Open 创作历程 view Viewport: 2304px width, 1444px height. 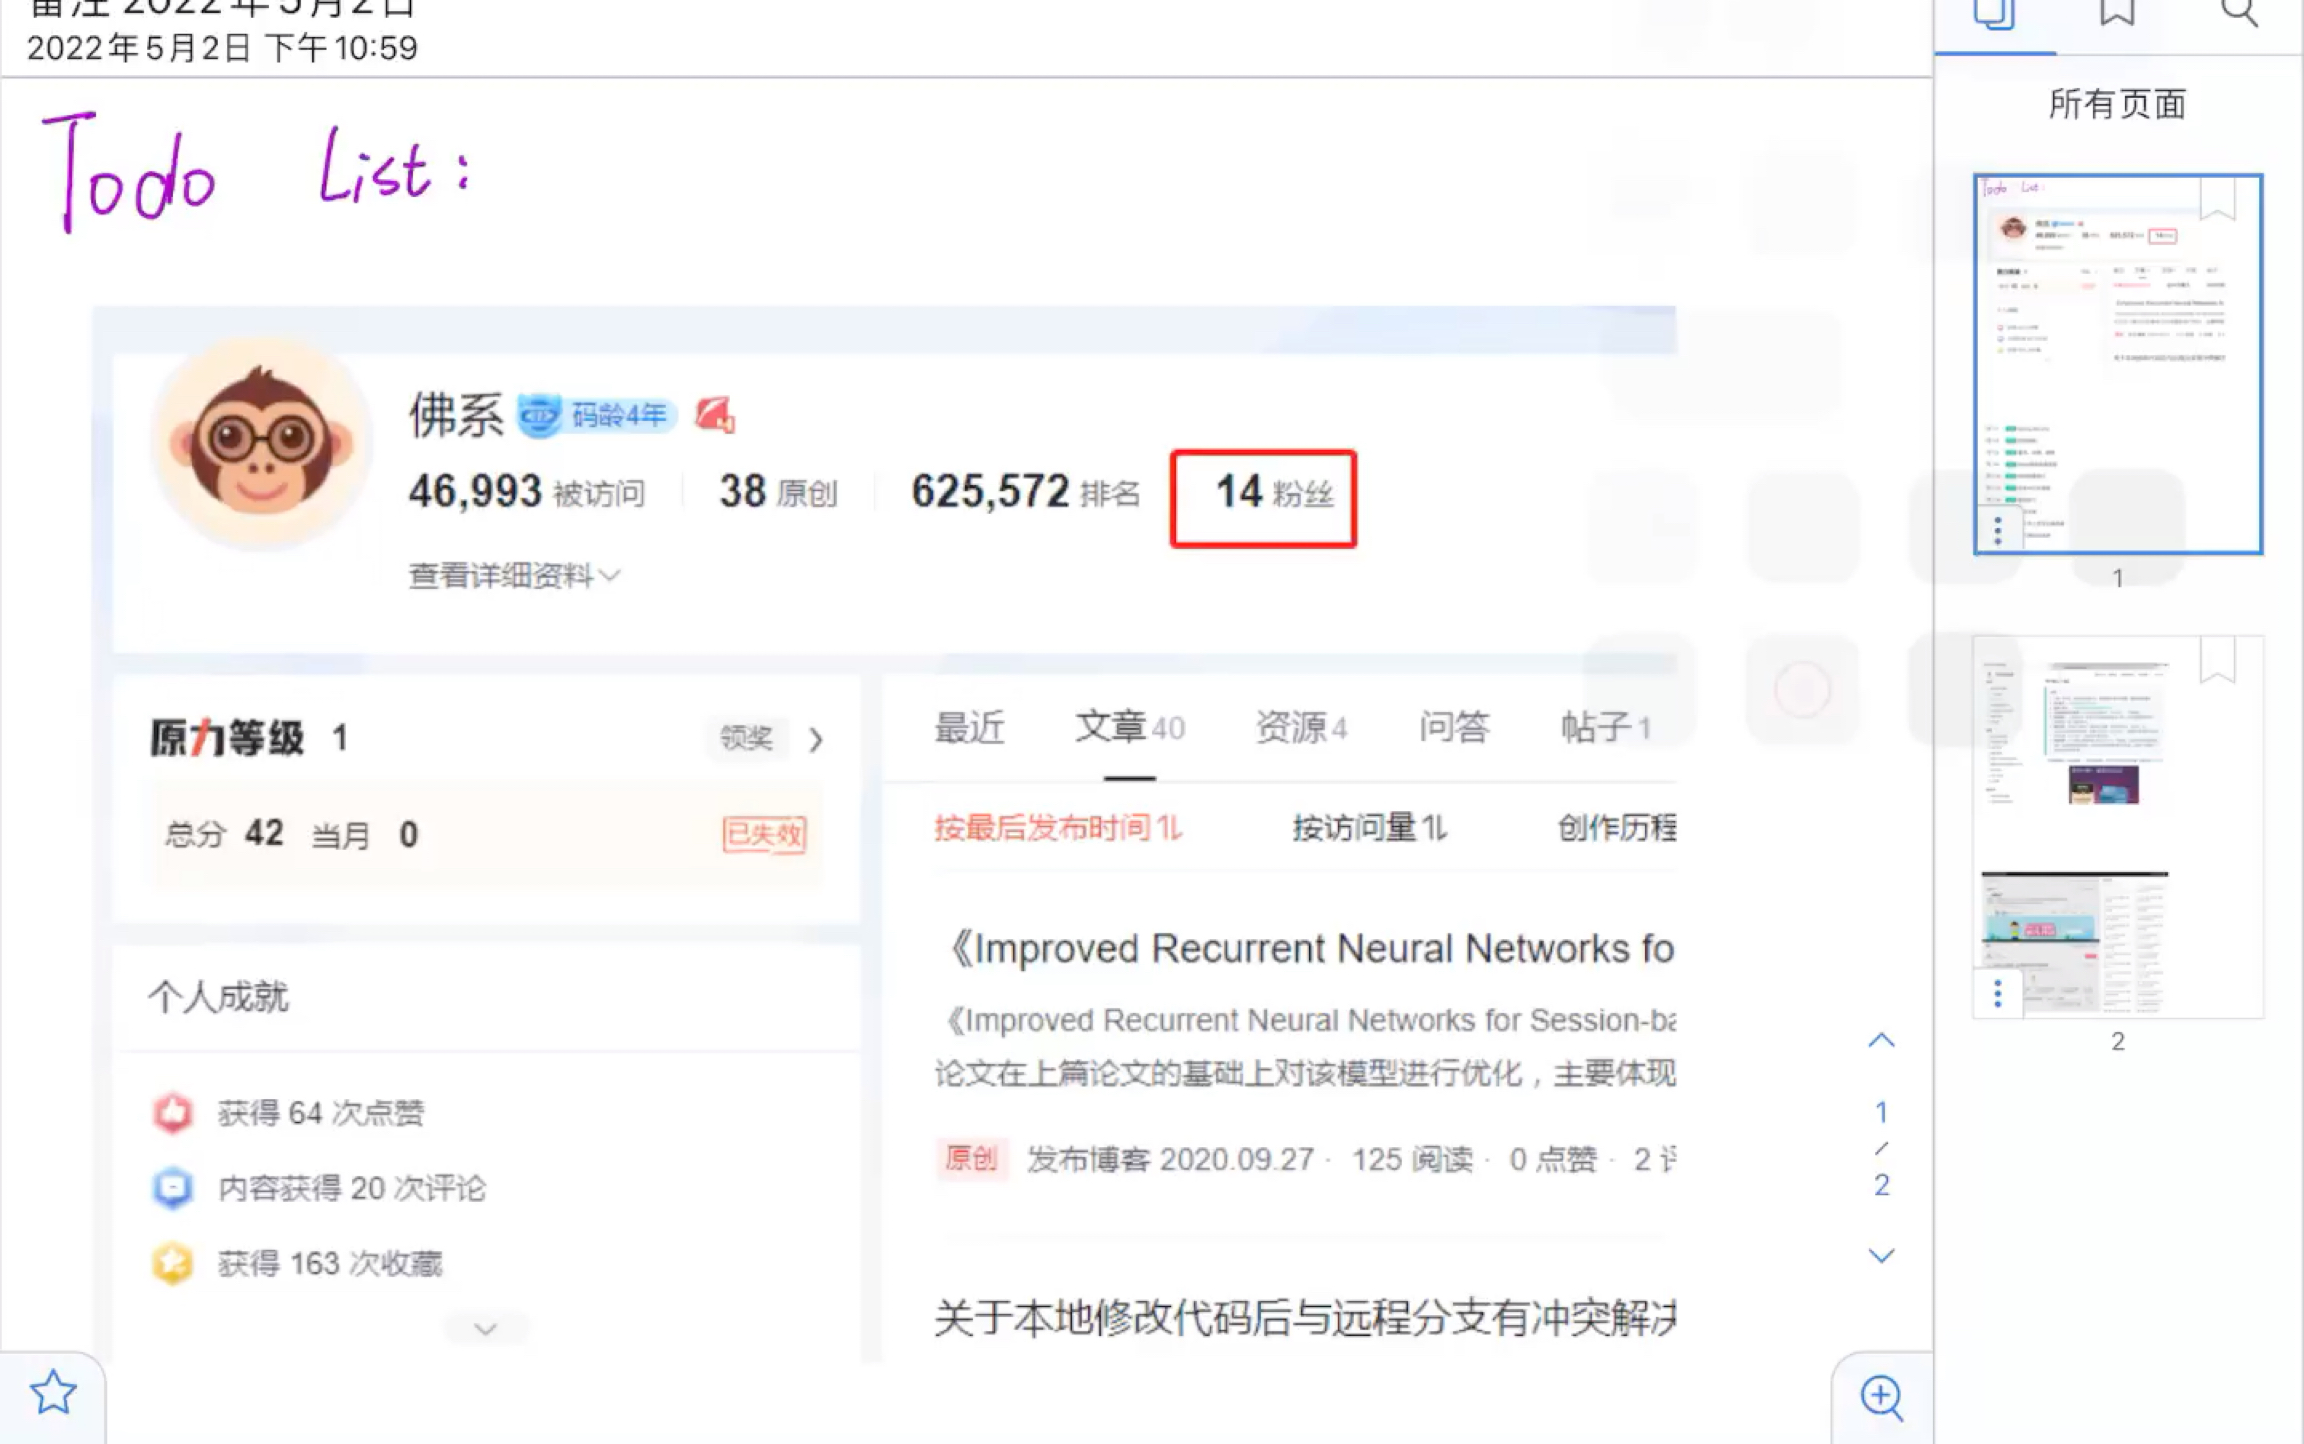pyautogui.click(x=1617, y=828)
